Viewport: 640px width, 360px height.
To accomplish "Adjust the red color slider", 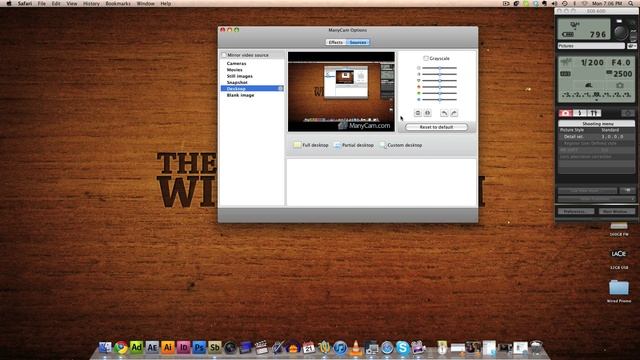I will (x=439, y=87).
